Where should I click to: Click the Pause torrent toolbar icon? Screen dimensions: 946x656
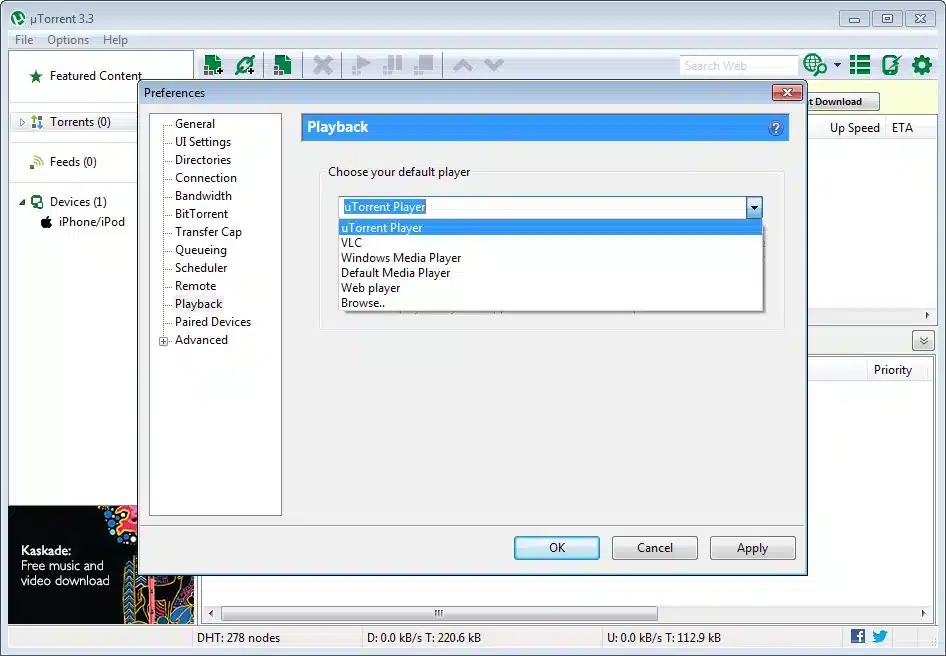(393, 65)
